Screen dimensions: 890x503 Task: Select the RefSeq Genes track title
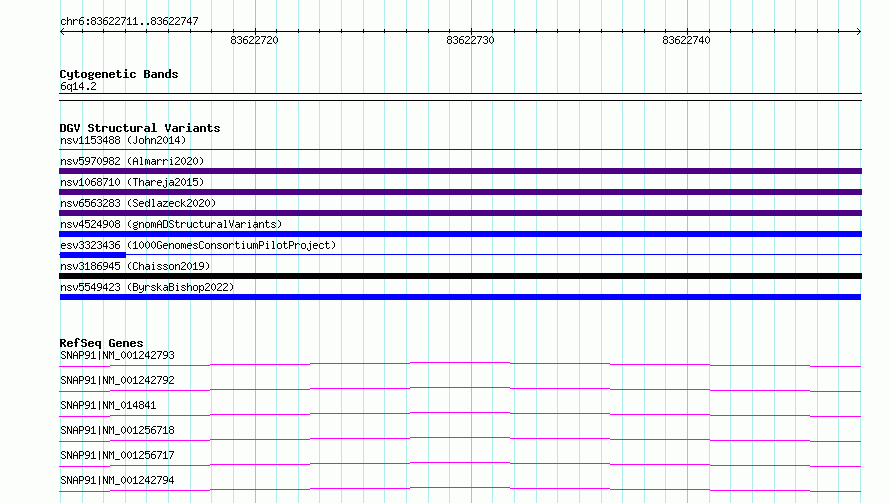(x=101, y=343)
